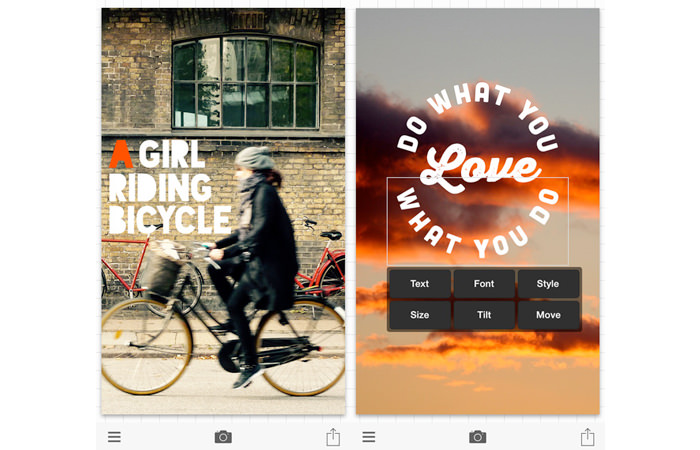The height and width of the screenshot is (450, 700).
Task: Tap the share icon on the left screen
Action: click(333, 437)
